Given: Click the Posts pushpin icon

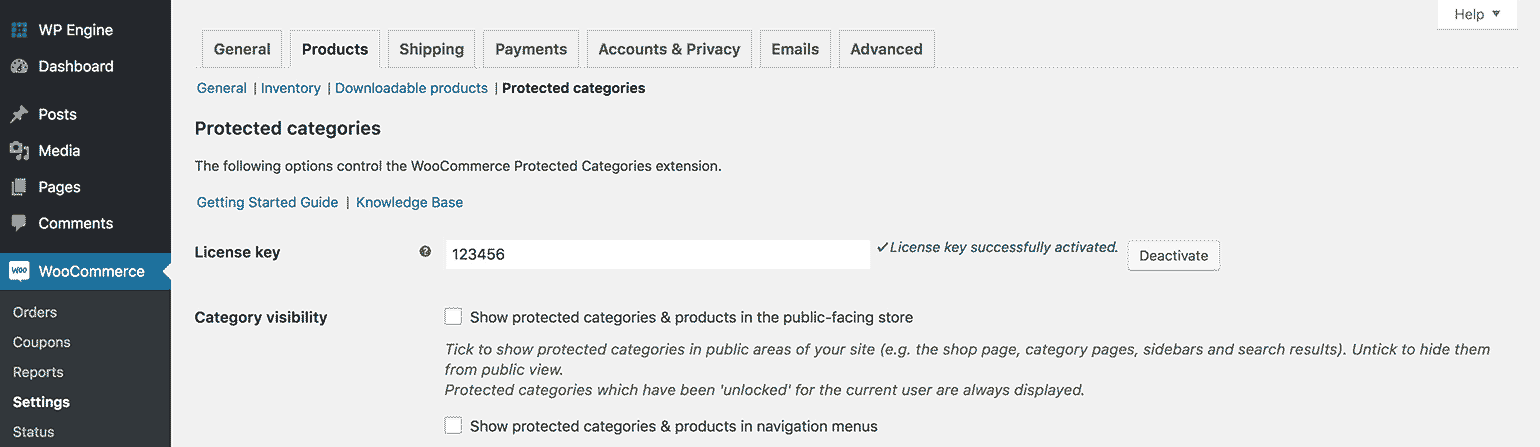Looking at the screenshot, I should [x=19, y=115].
